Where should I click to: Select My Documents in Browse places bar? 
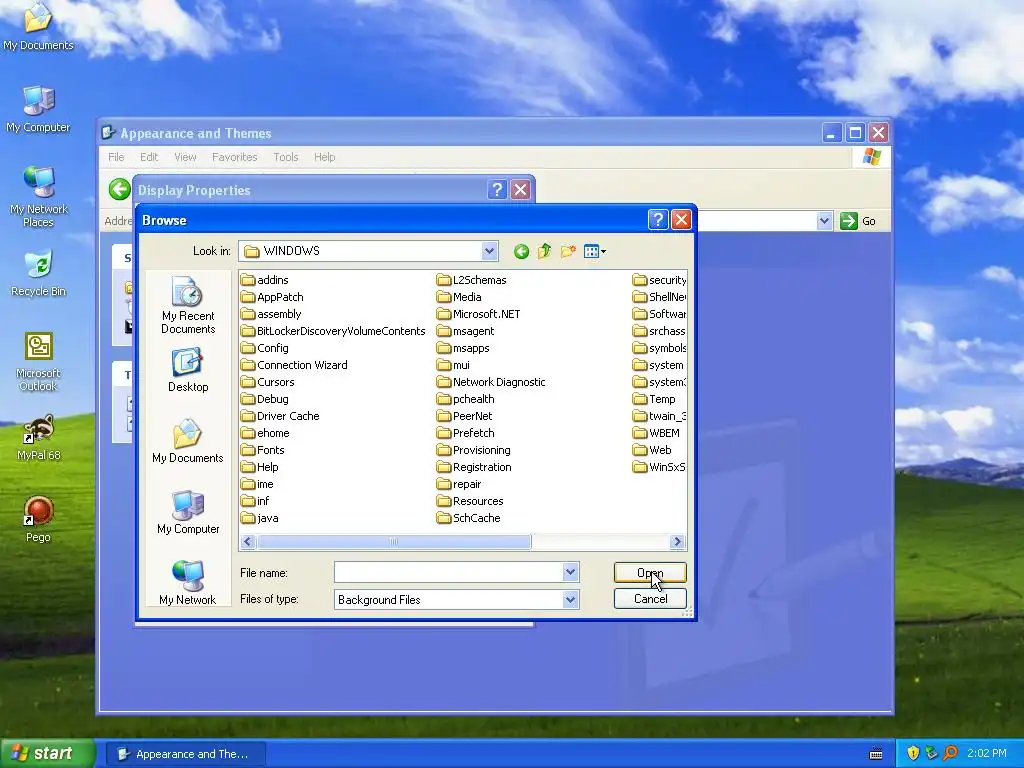[x=188, y=441]
